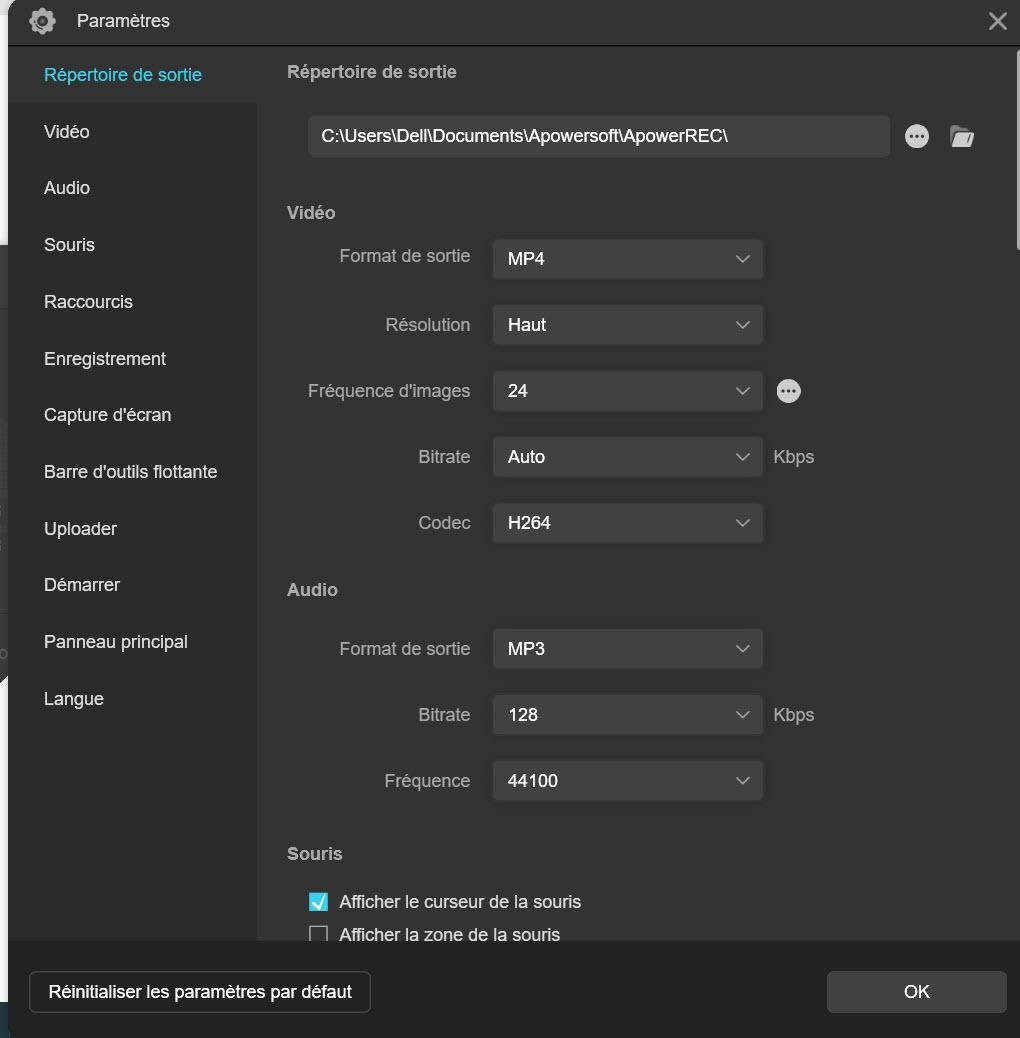Go to Capture d'écran settings
1020x1038 pixels.
point(107,415)
